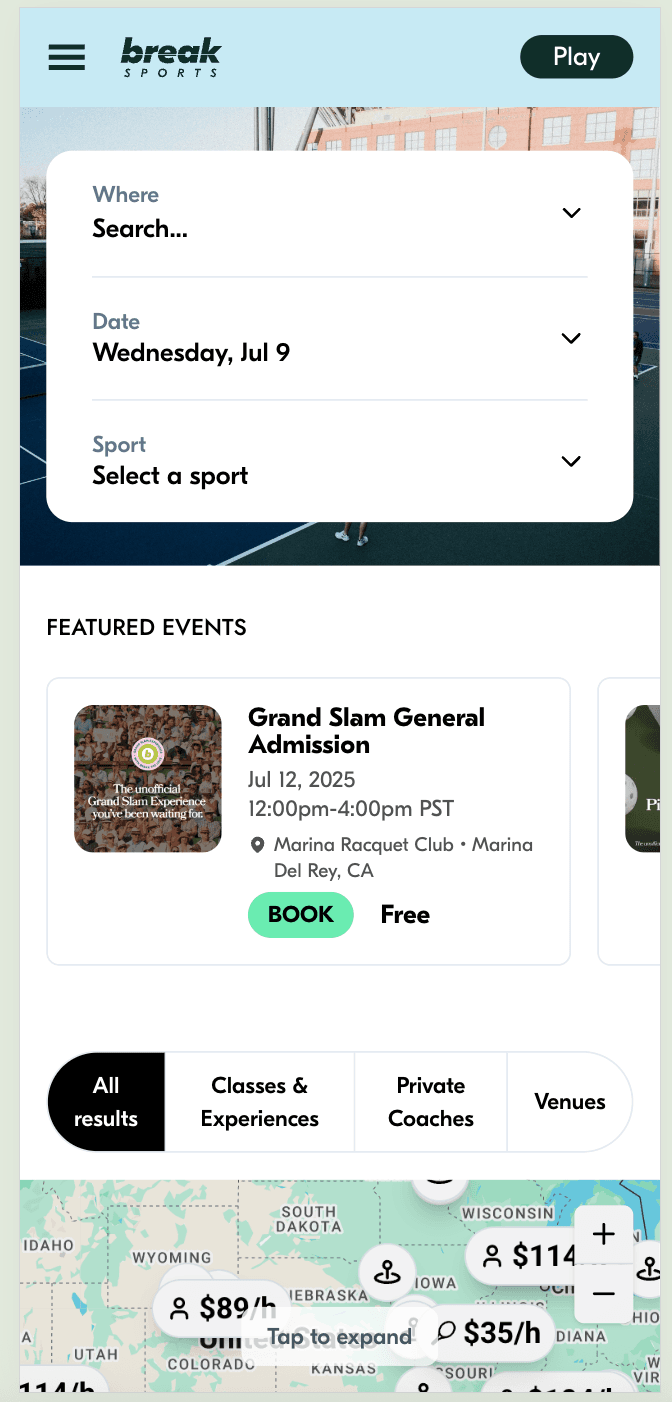Open the Grand Slam event thumbnail image
Screen dimensions: 672x1402
pyautogui.click(x=148, y=779)
